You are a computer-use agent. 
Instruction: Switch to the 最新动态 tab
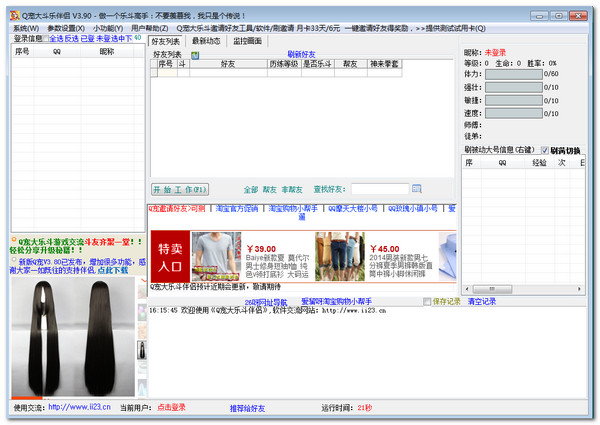tap(208, 41)
